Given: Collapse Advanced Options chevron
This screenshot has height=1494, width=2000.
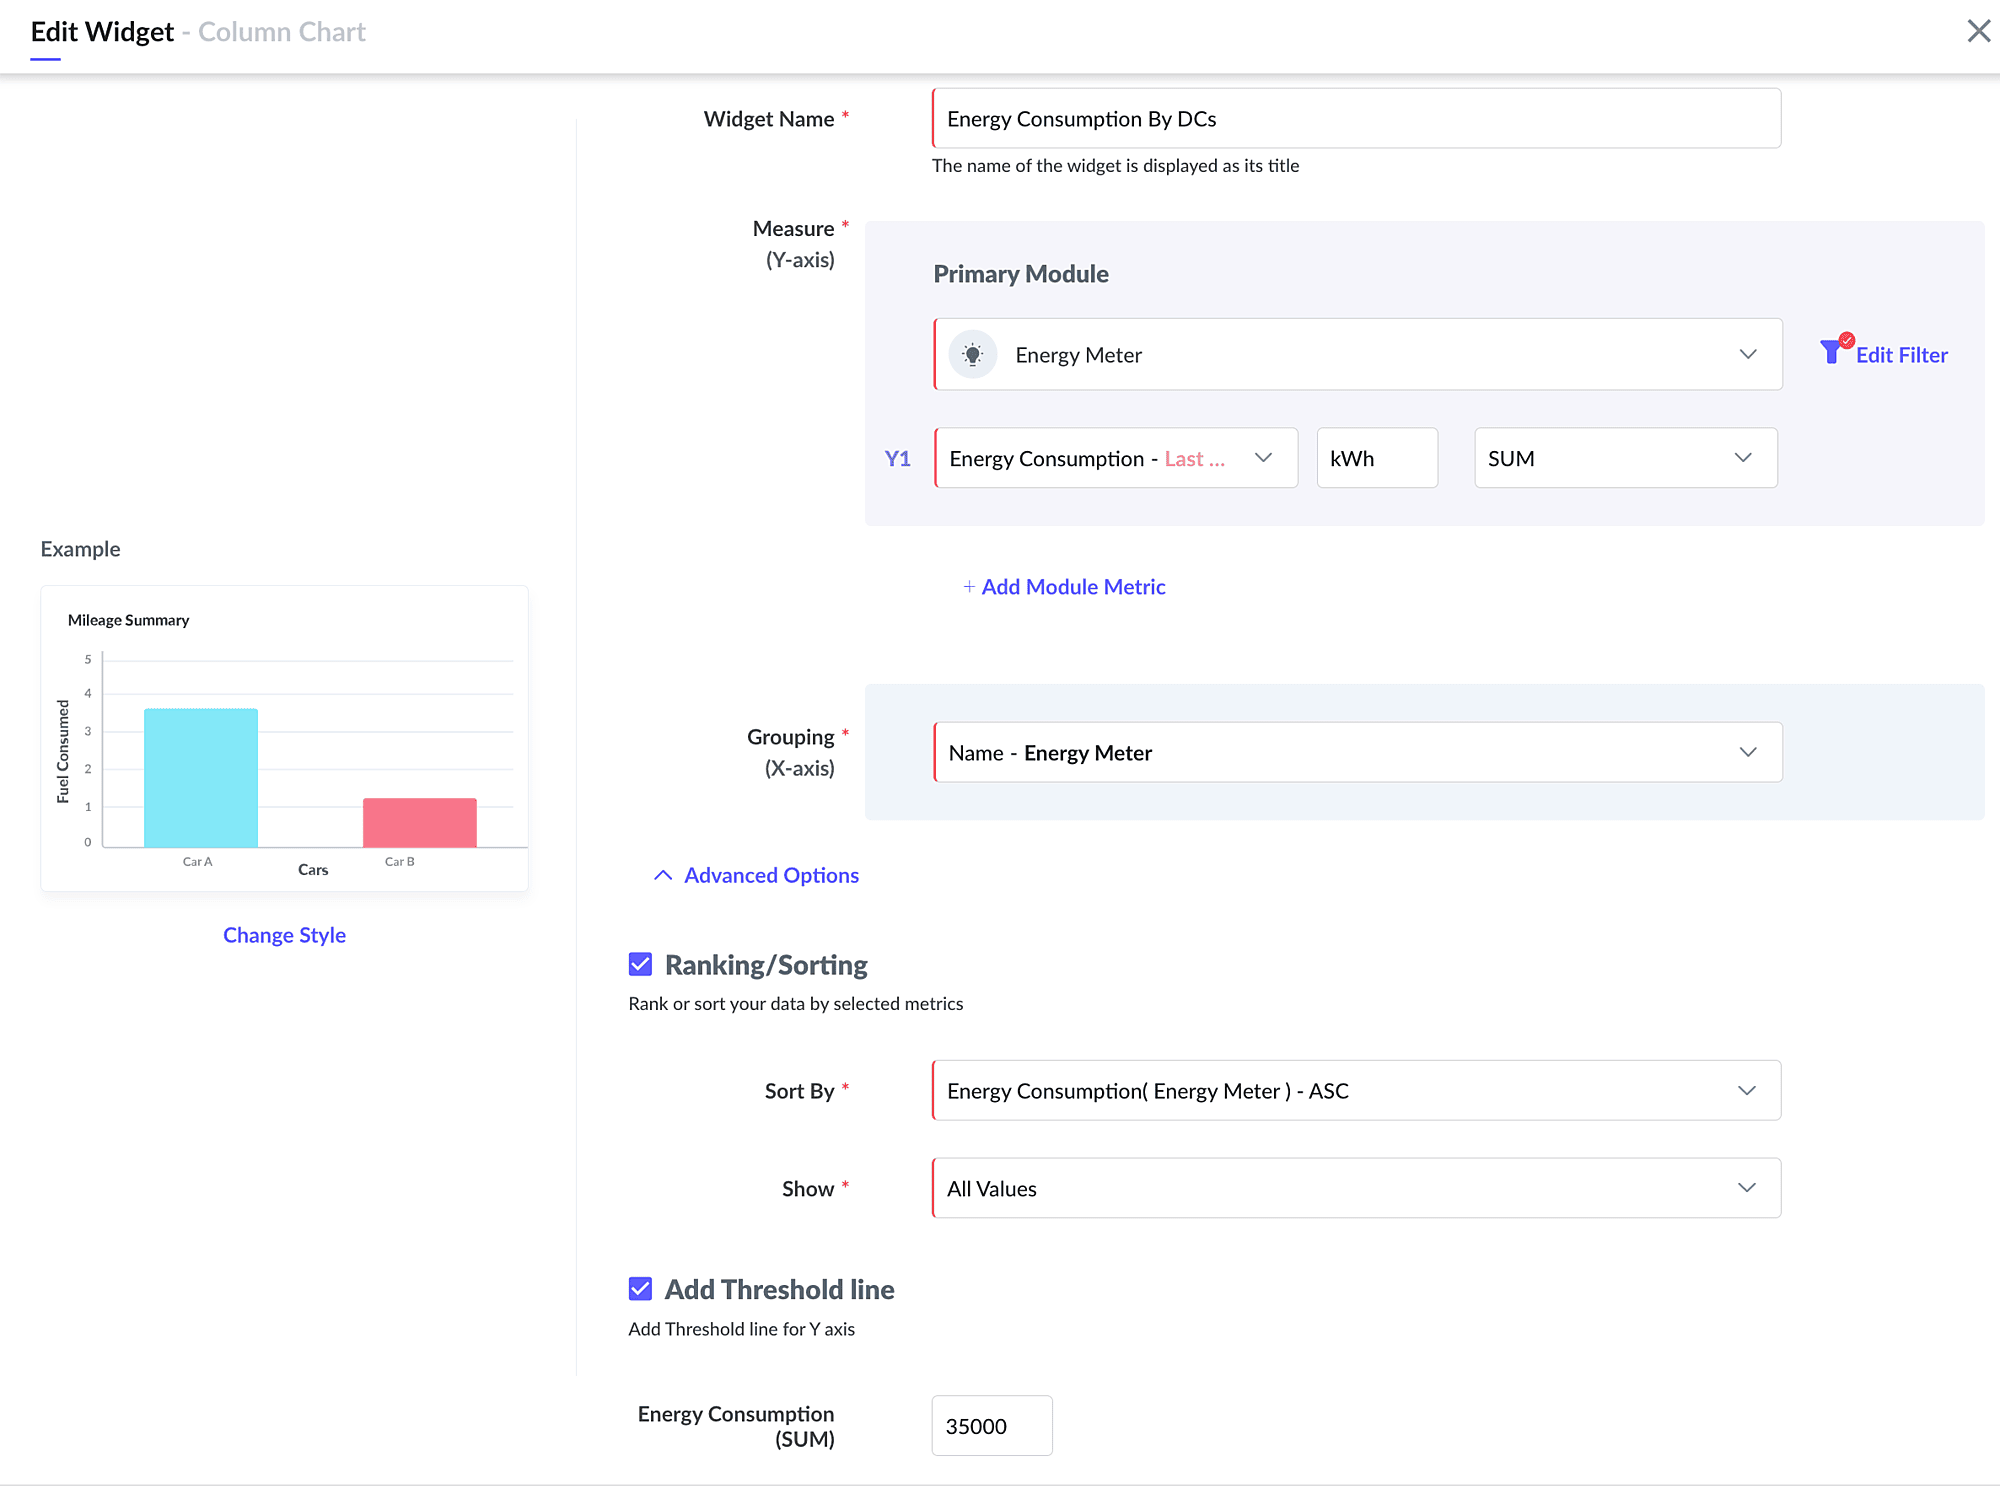Looking at the screenshot, I should (662, 875).
